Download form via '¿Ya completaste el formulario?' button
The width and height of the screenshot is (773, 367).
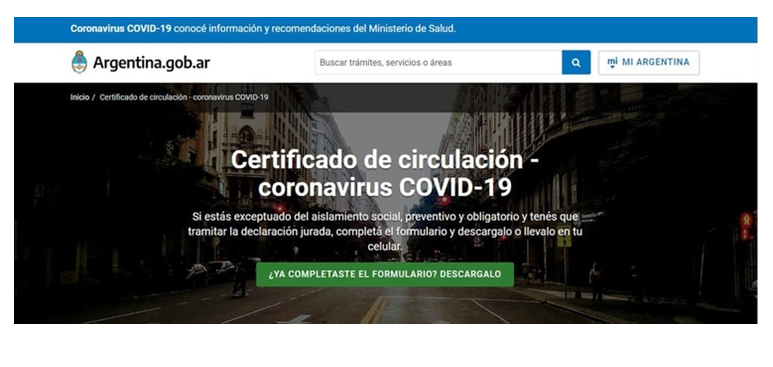385,274
